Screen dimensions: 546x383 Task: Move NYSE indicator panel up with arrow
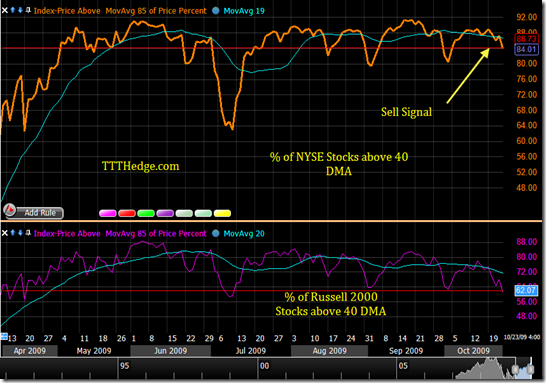tap(13, 10)
